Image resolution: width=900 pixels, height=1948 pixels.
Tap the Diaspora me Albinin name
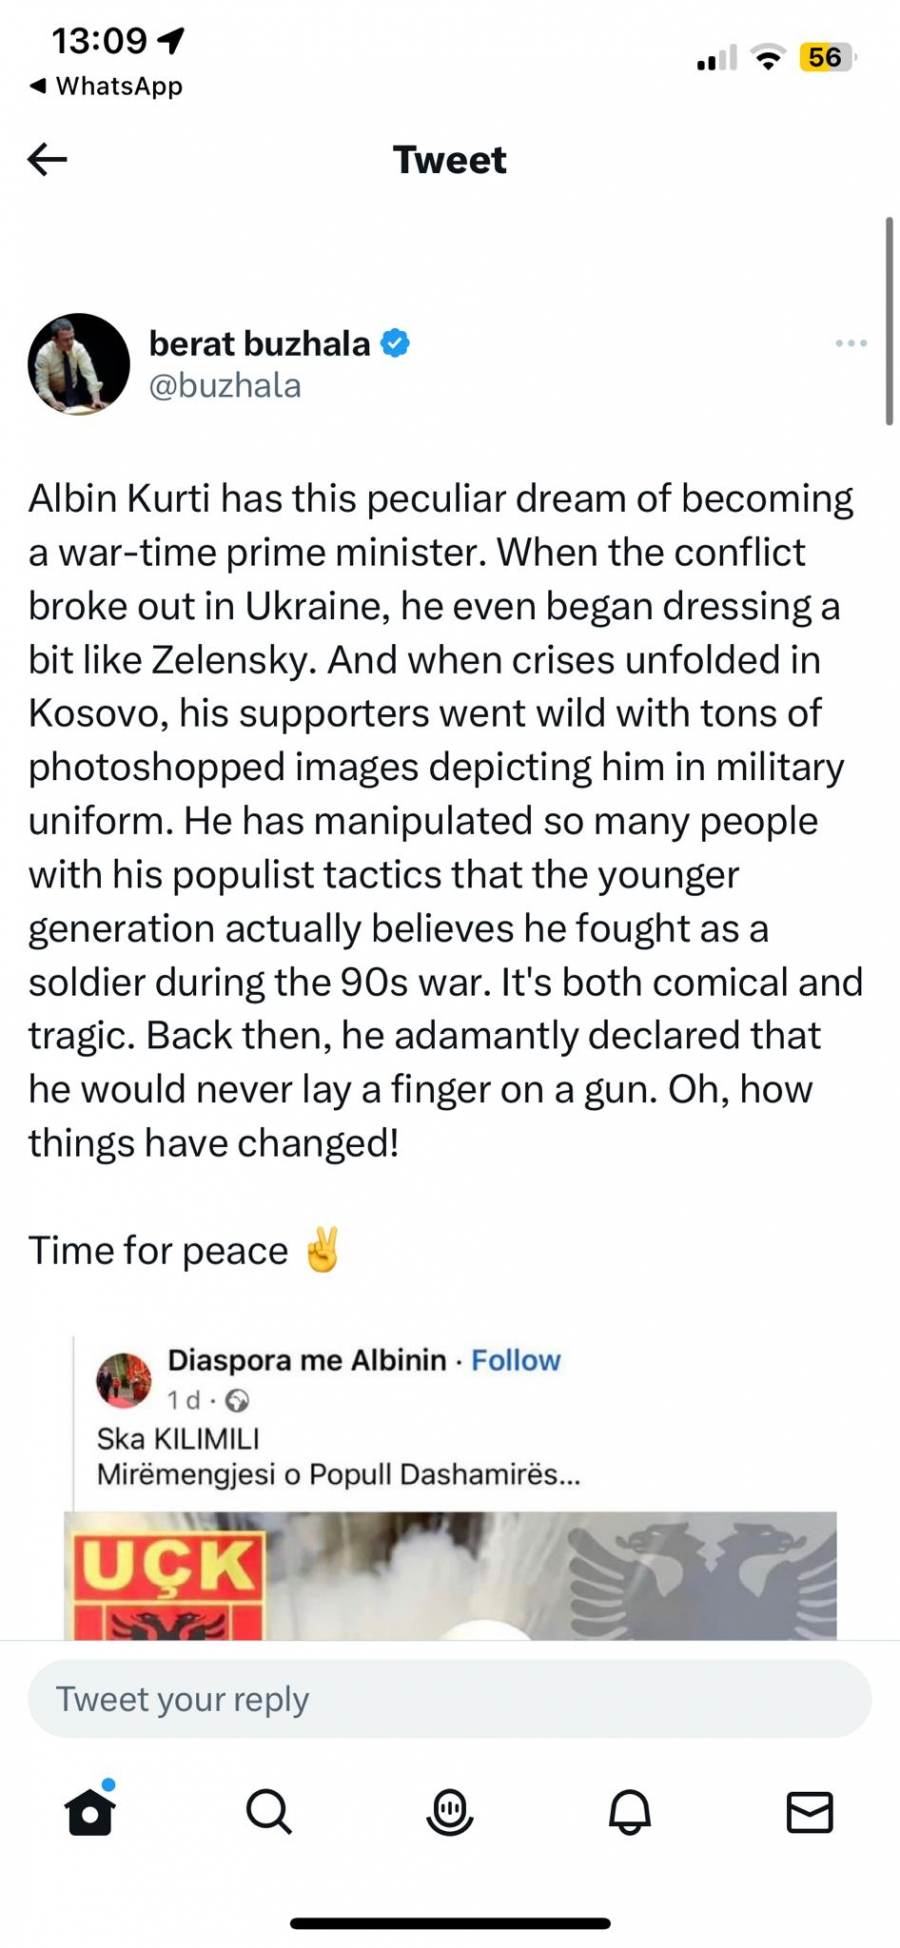(307, 1360)
